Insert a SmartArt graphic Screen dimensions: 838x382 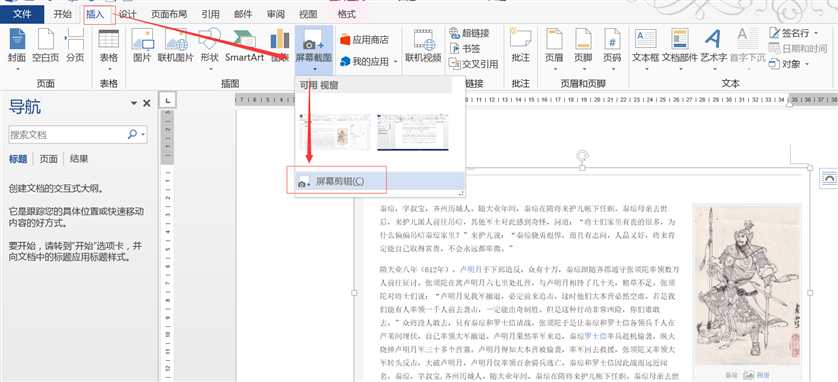pyautogui.click(x=244, y=46)
